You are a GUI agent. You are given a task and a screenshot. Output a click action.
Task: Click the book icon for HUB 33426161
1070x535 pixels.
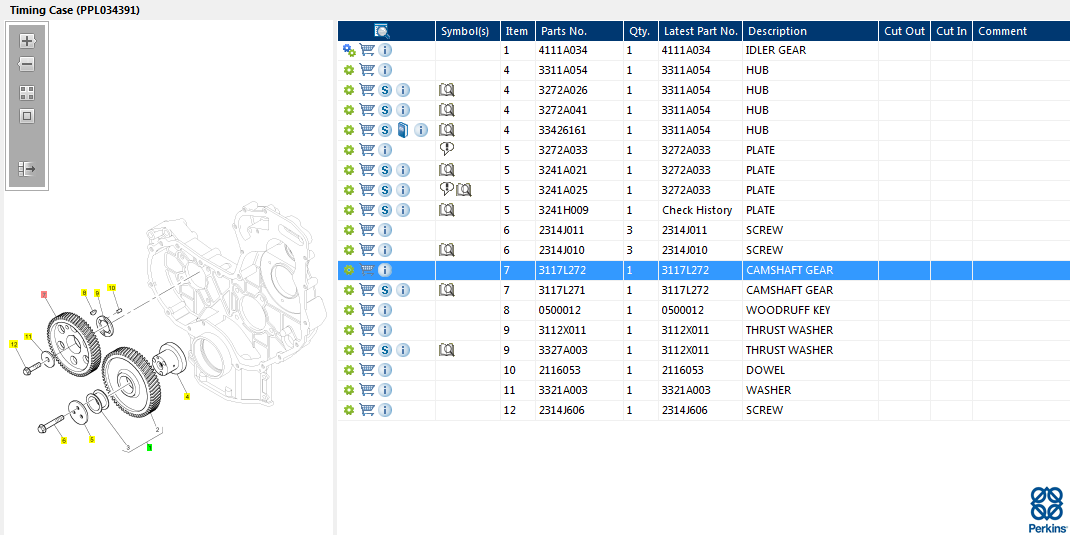point(403,130)
